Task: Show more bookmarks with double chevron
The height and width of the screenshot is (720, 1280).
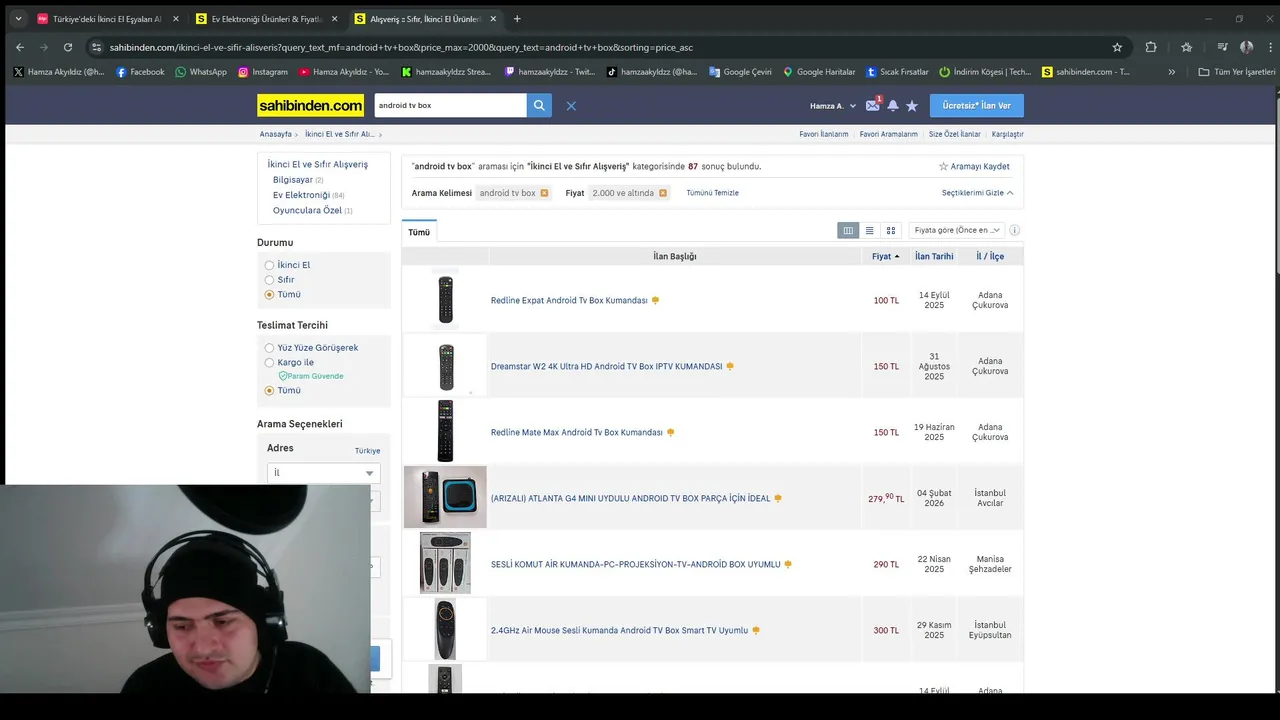Action: coord(1171,72)
